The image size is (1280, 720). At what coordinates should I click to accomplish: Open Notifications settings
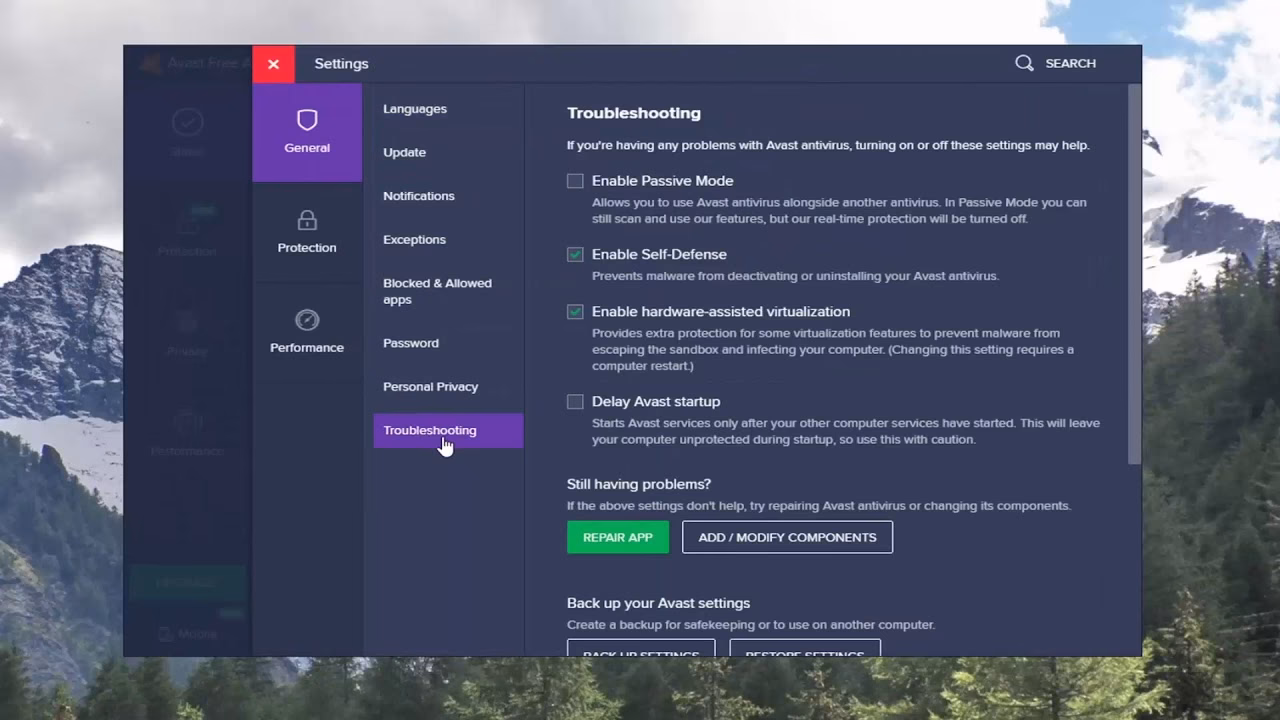pos(418,196)
